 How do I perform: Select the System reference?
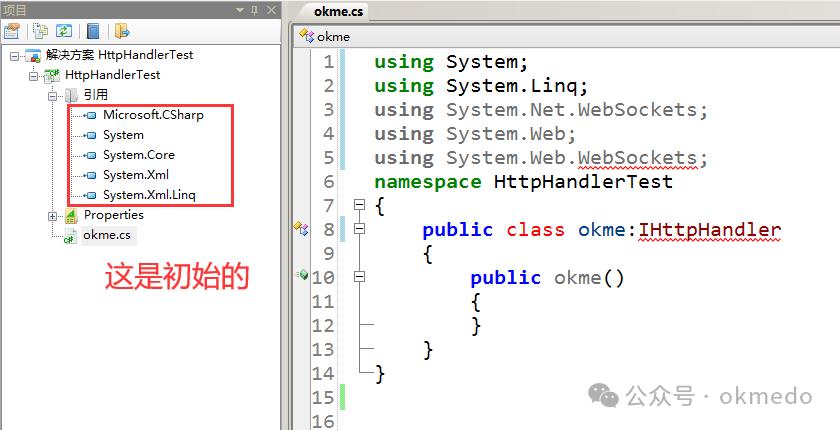(123, 135)
